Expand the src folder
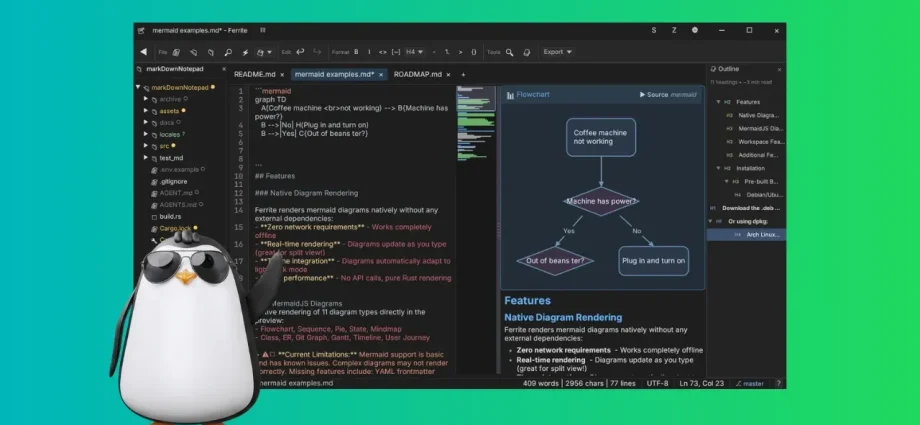920x425 pixels. click(x=146, y=146)
